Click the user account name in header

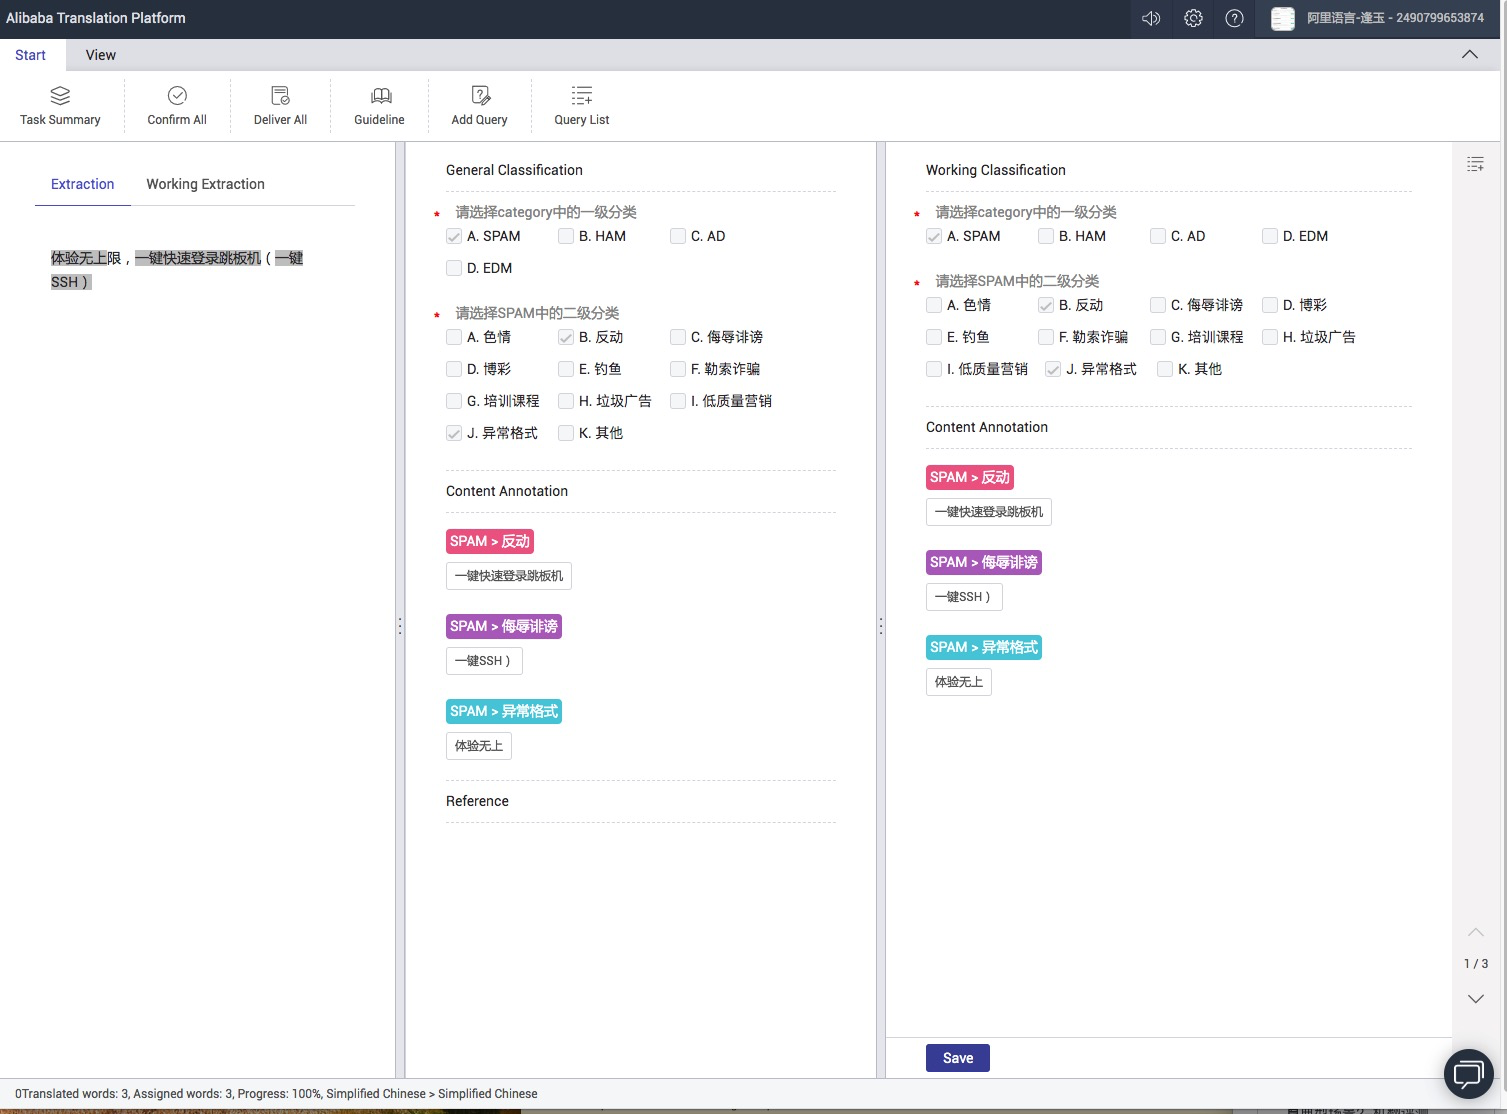(1395, 18)
